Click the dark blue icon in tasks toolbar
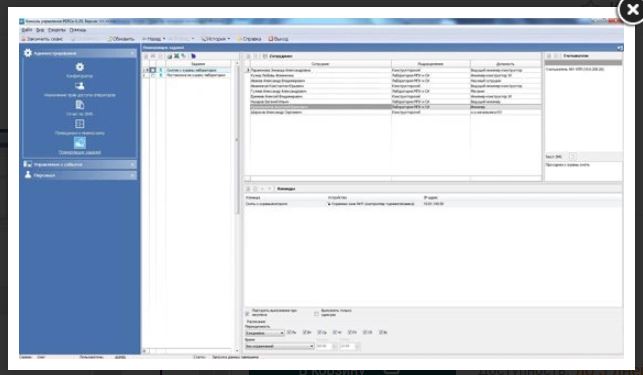Screen dimensions: 643x375 pos(193,56)
